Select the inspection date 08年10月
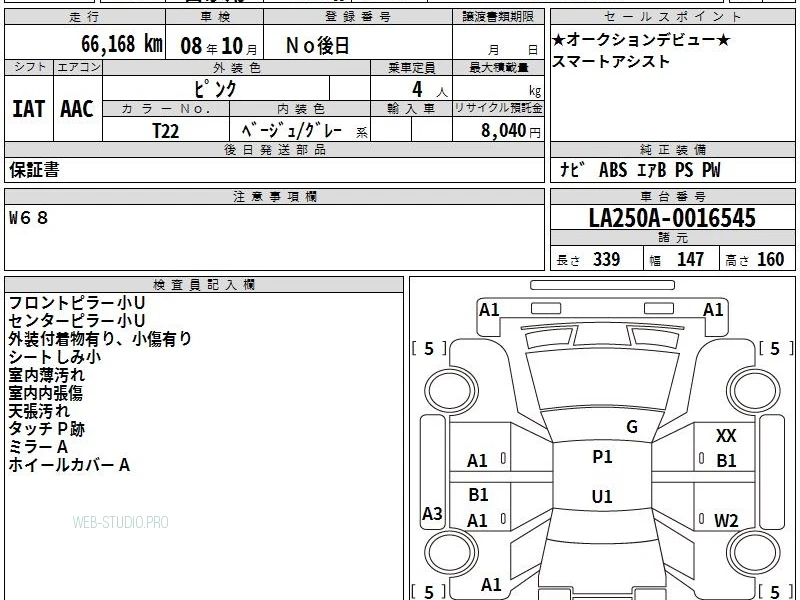800x600 pixels. point(219,46)
